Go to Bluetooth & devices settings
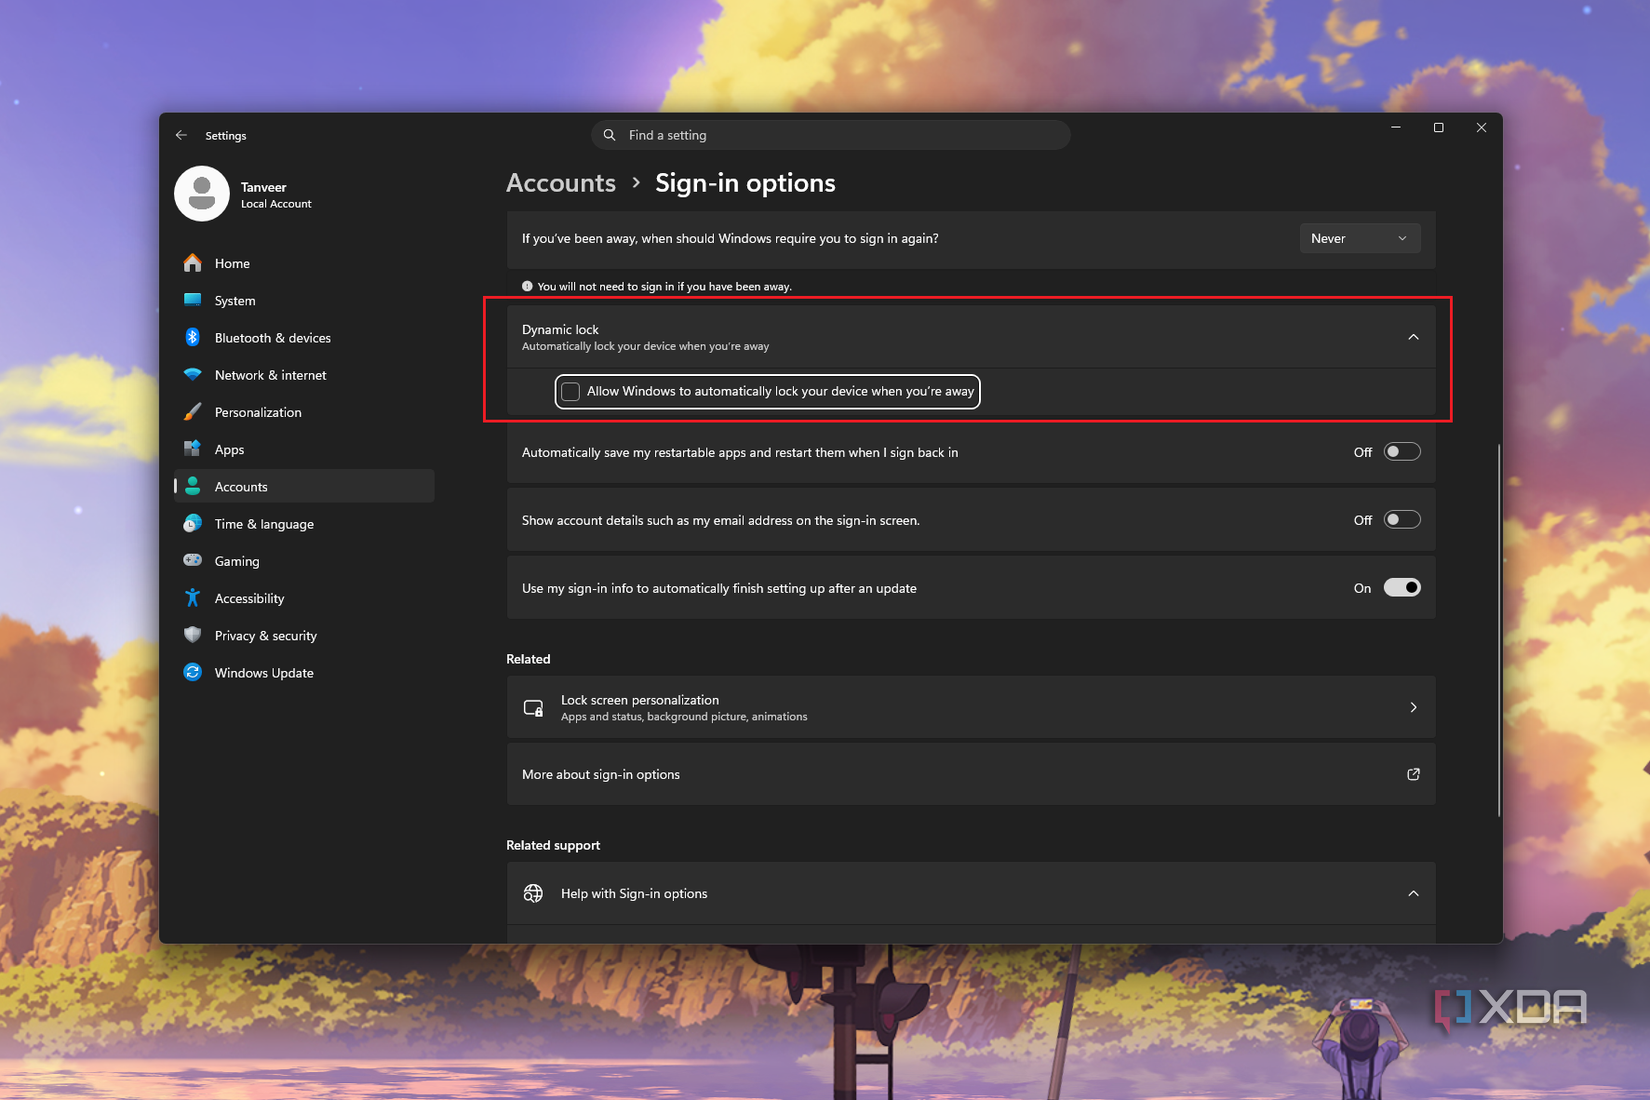Screen dimensions: 1650x1100 pos(304,338)
